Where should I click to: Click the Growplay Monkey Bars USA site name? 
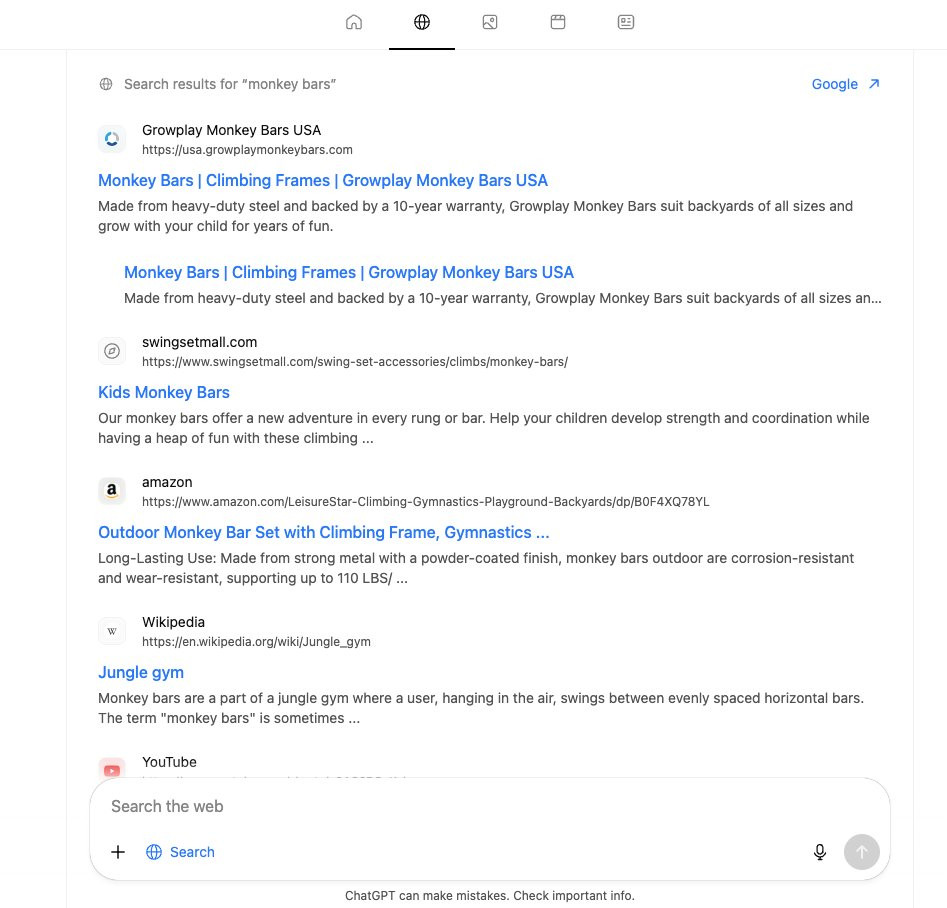click(231, 130)
